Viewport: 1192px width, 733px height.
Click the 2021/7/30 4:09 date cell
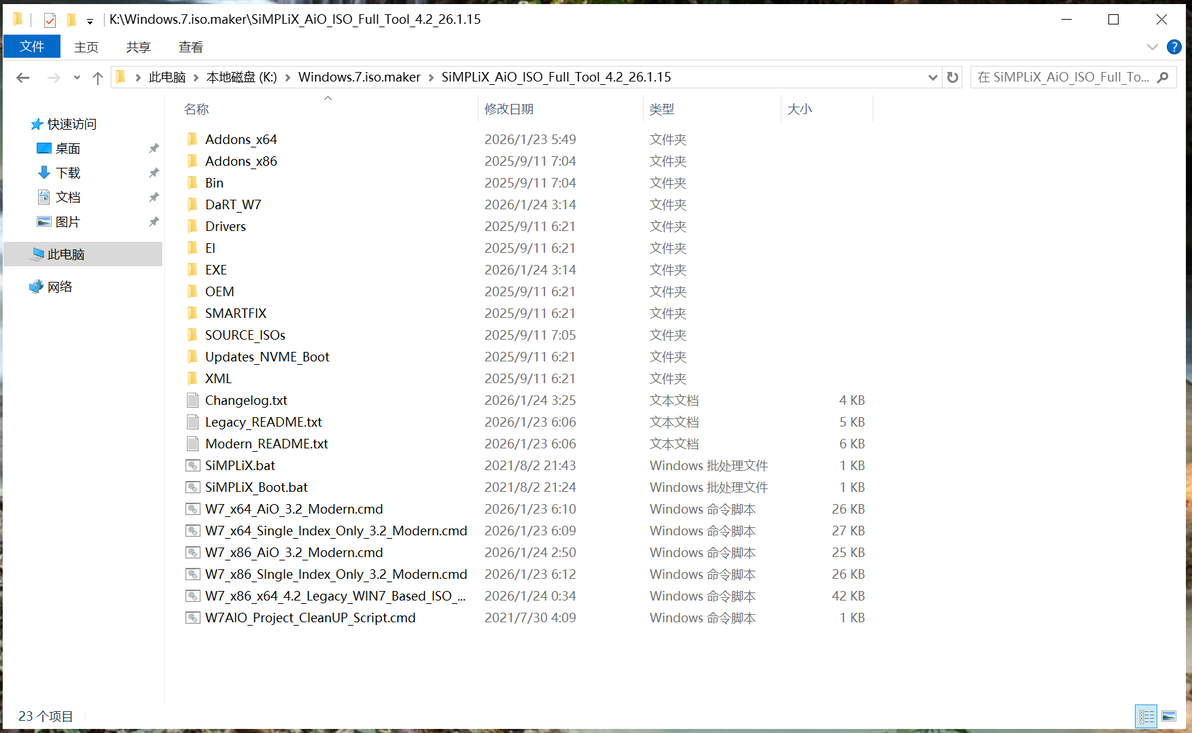point(530,617)
